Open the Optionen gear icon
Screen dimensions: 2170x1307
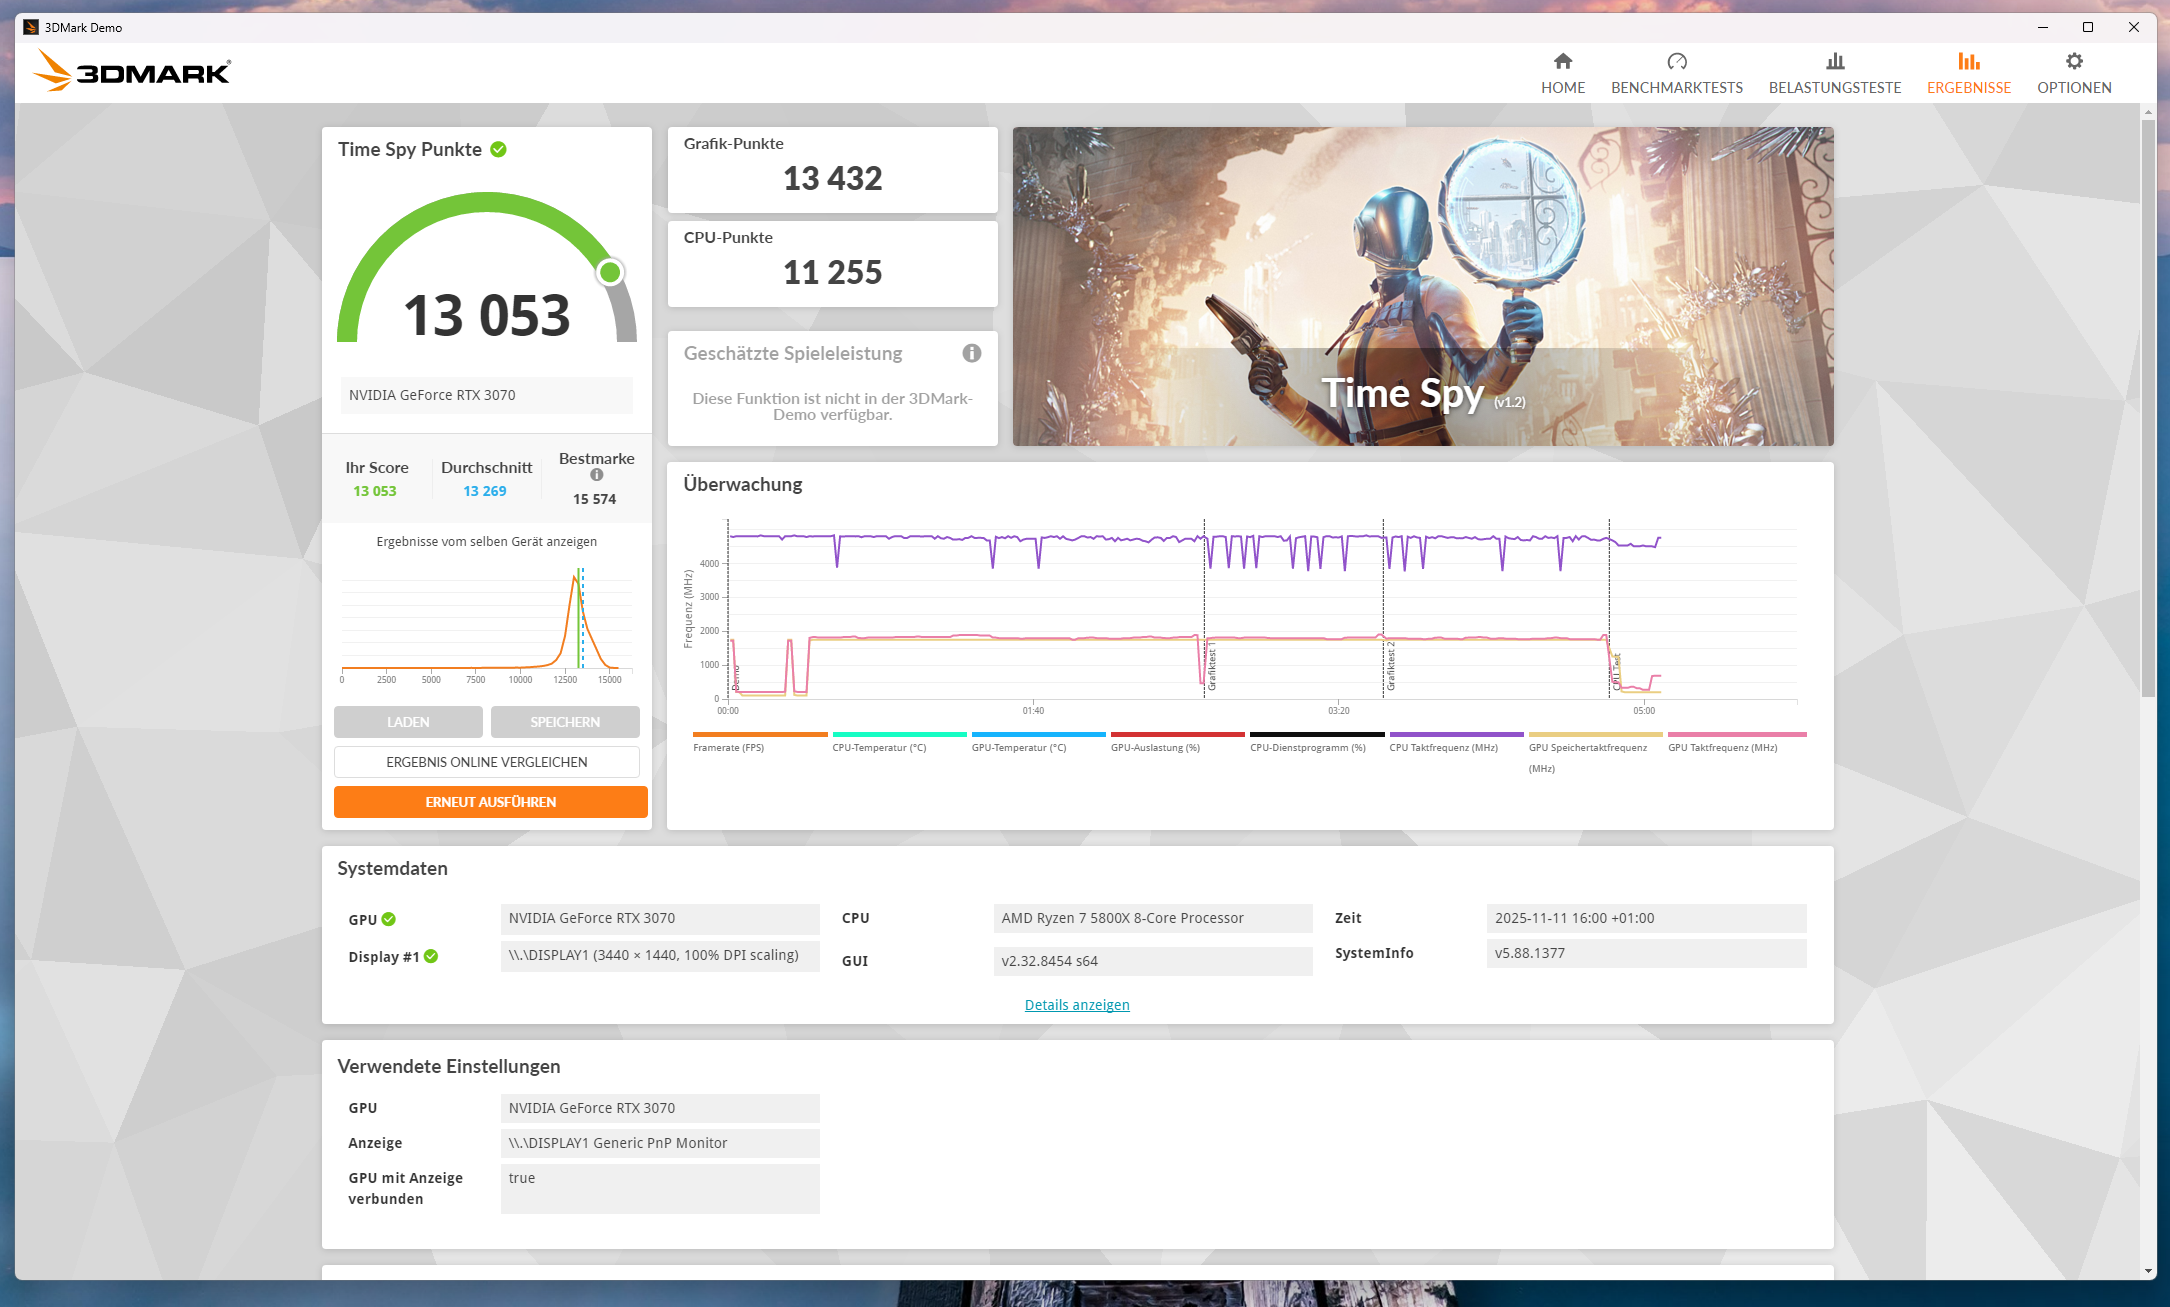click(2074, 62)
